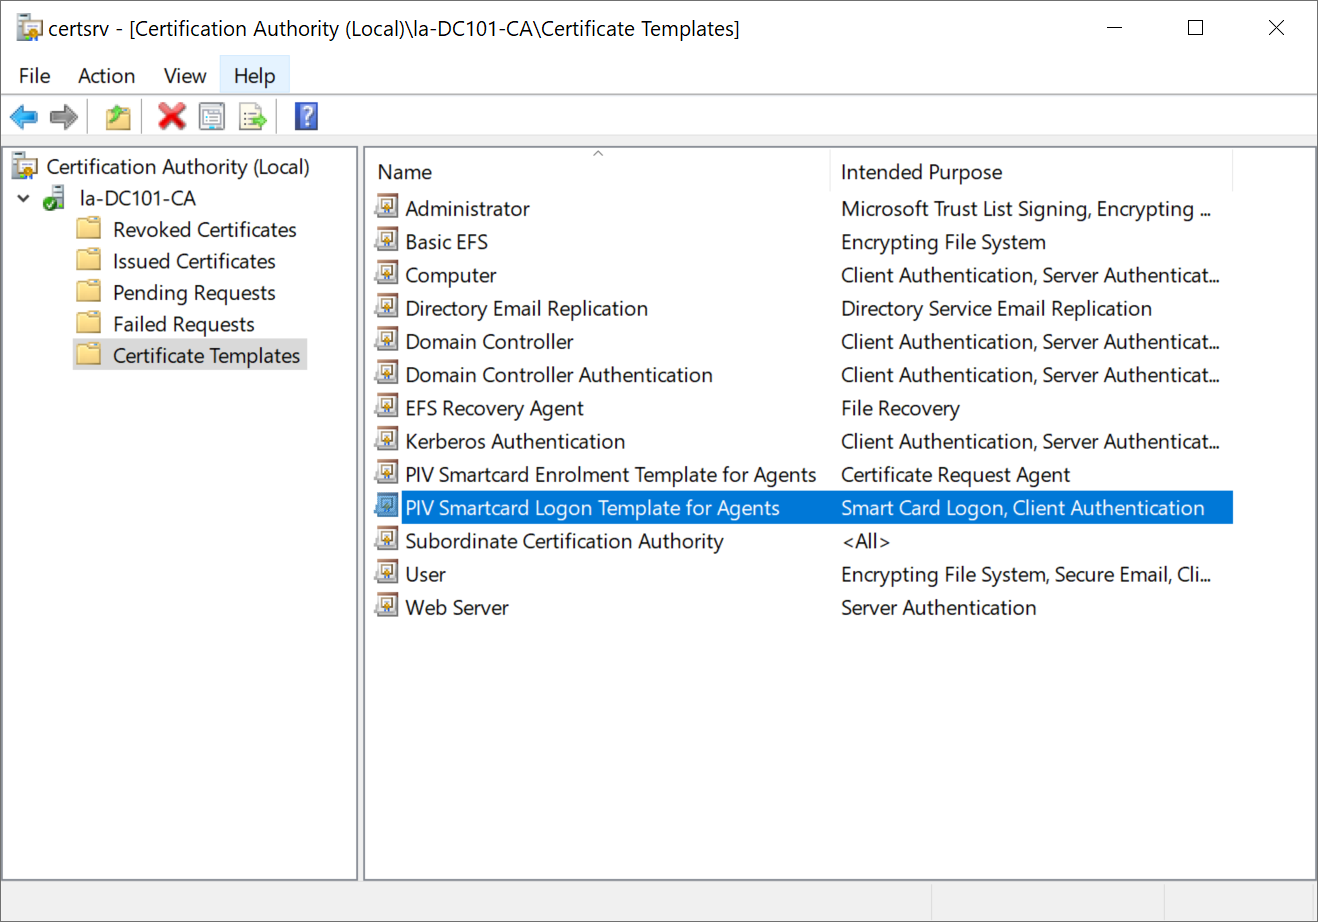Open the Pending Requests folder
Screen dimensions: 1318x922
coord(194,293)
